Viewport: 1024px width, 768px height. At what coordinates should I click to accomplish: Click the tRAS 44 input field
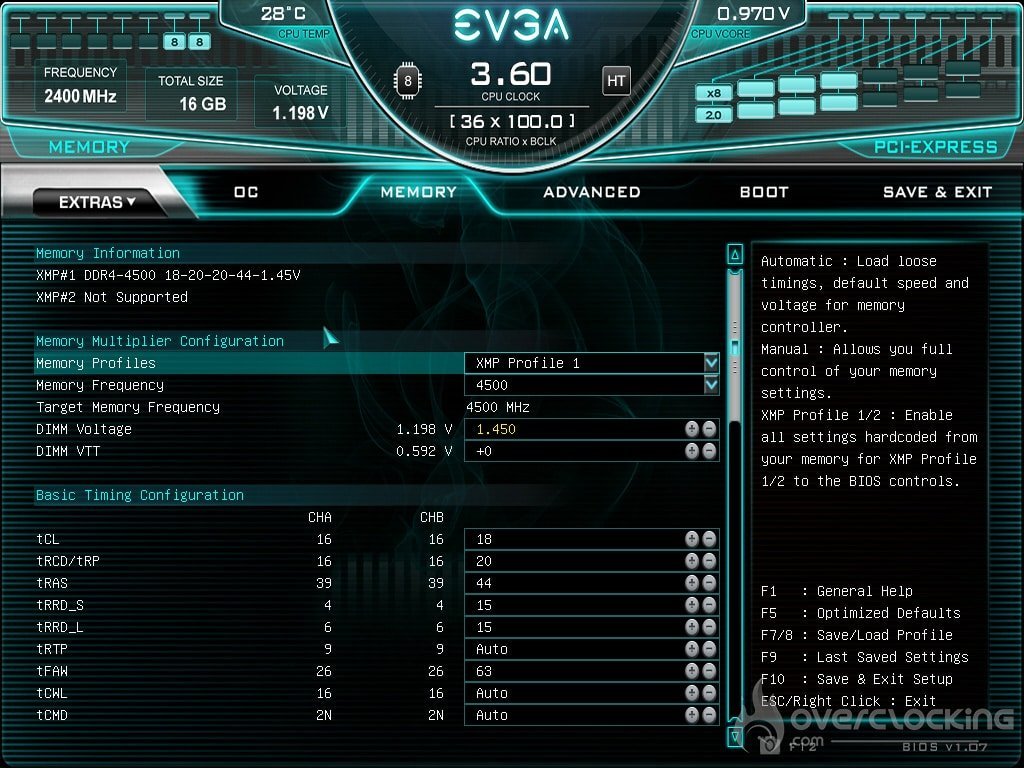592,583
